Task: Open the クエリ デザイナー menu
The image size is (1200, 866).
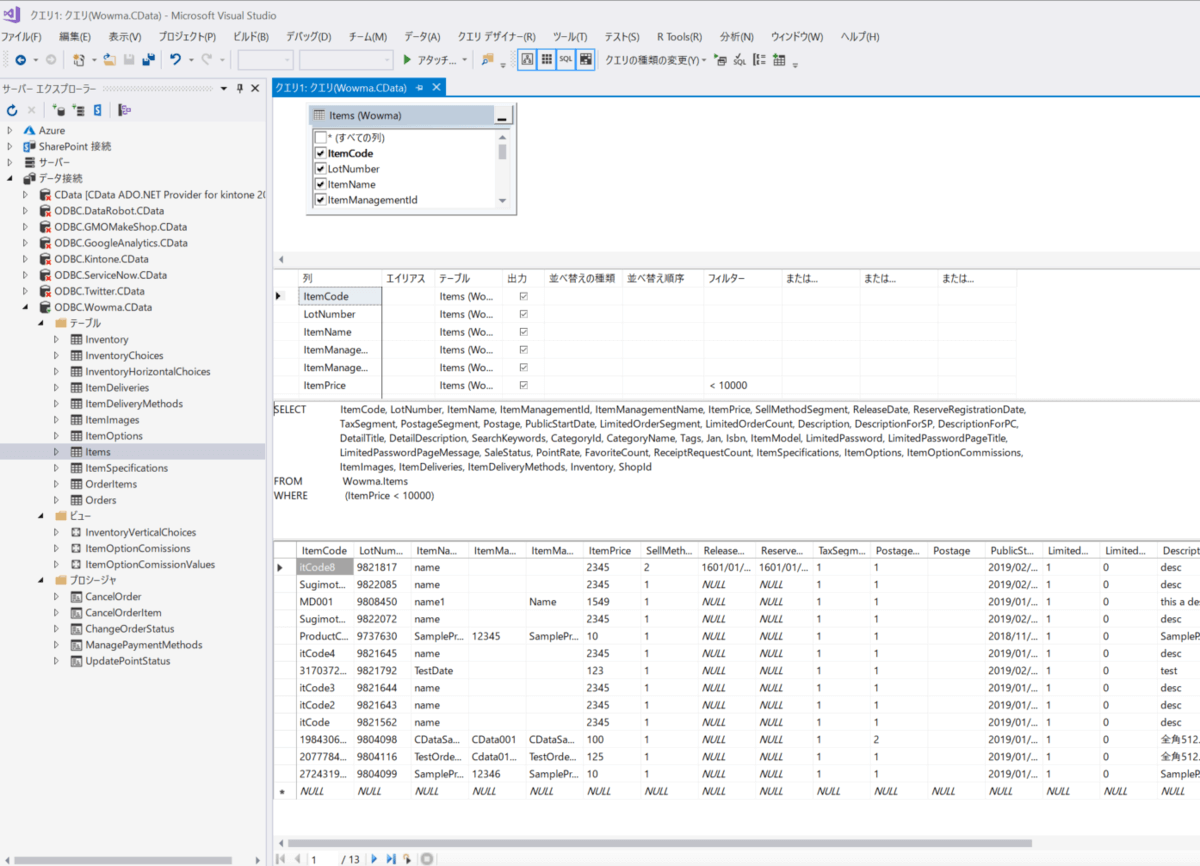Action: (x=496, y=37)
